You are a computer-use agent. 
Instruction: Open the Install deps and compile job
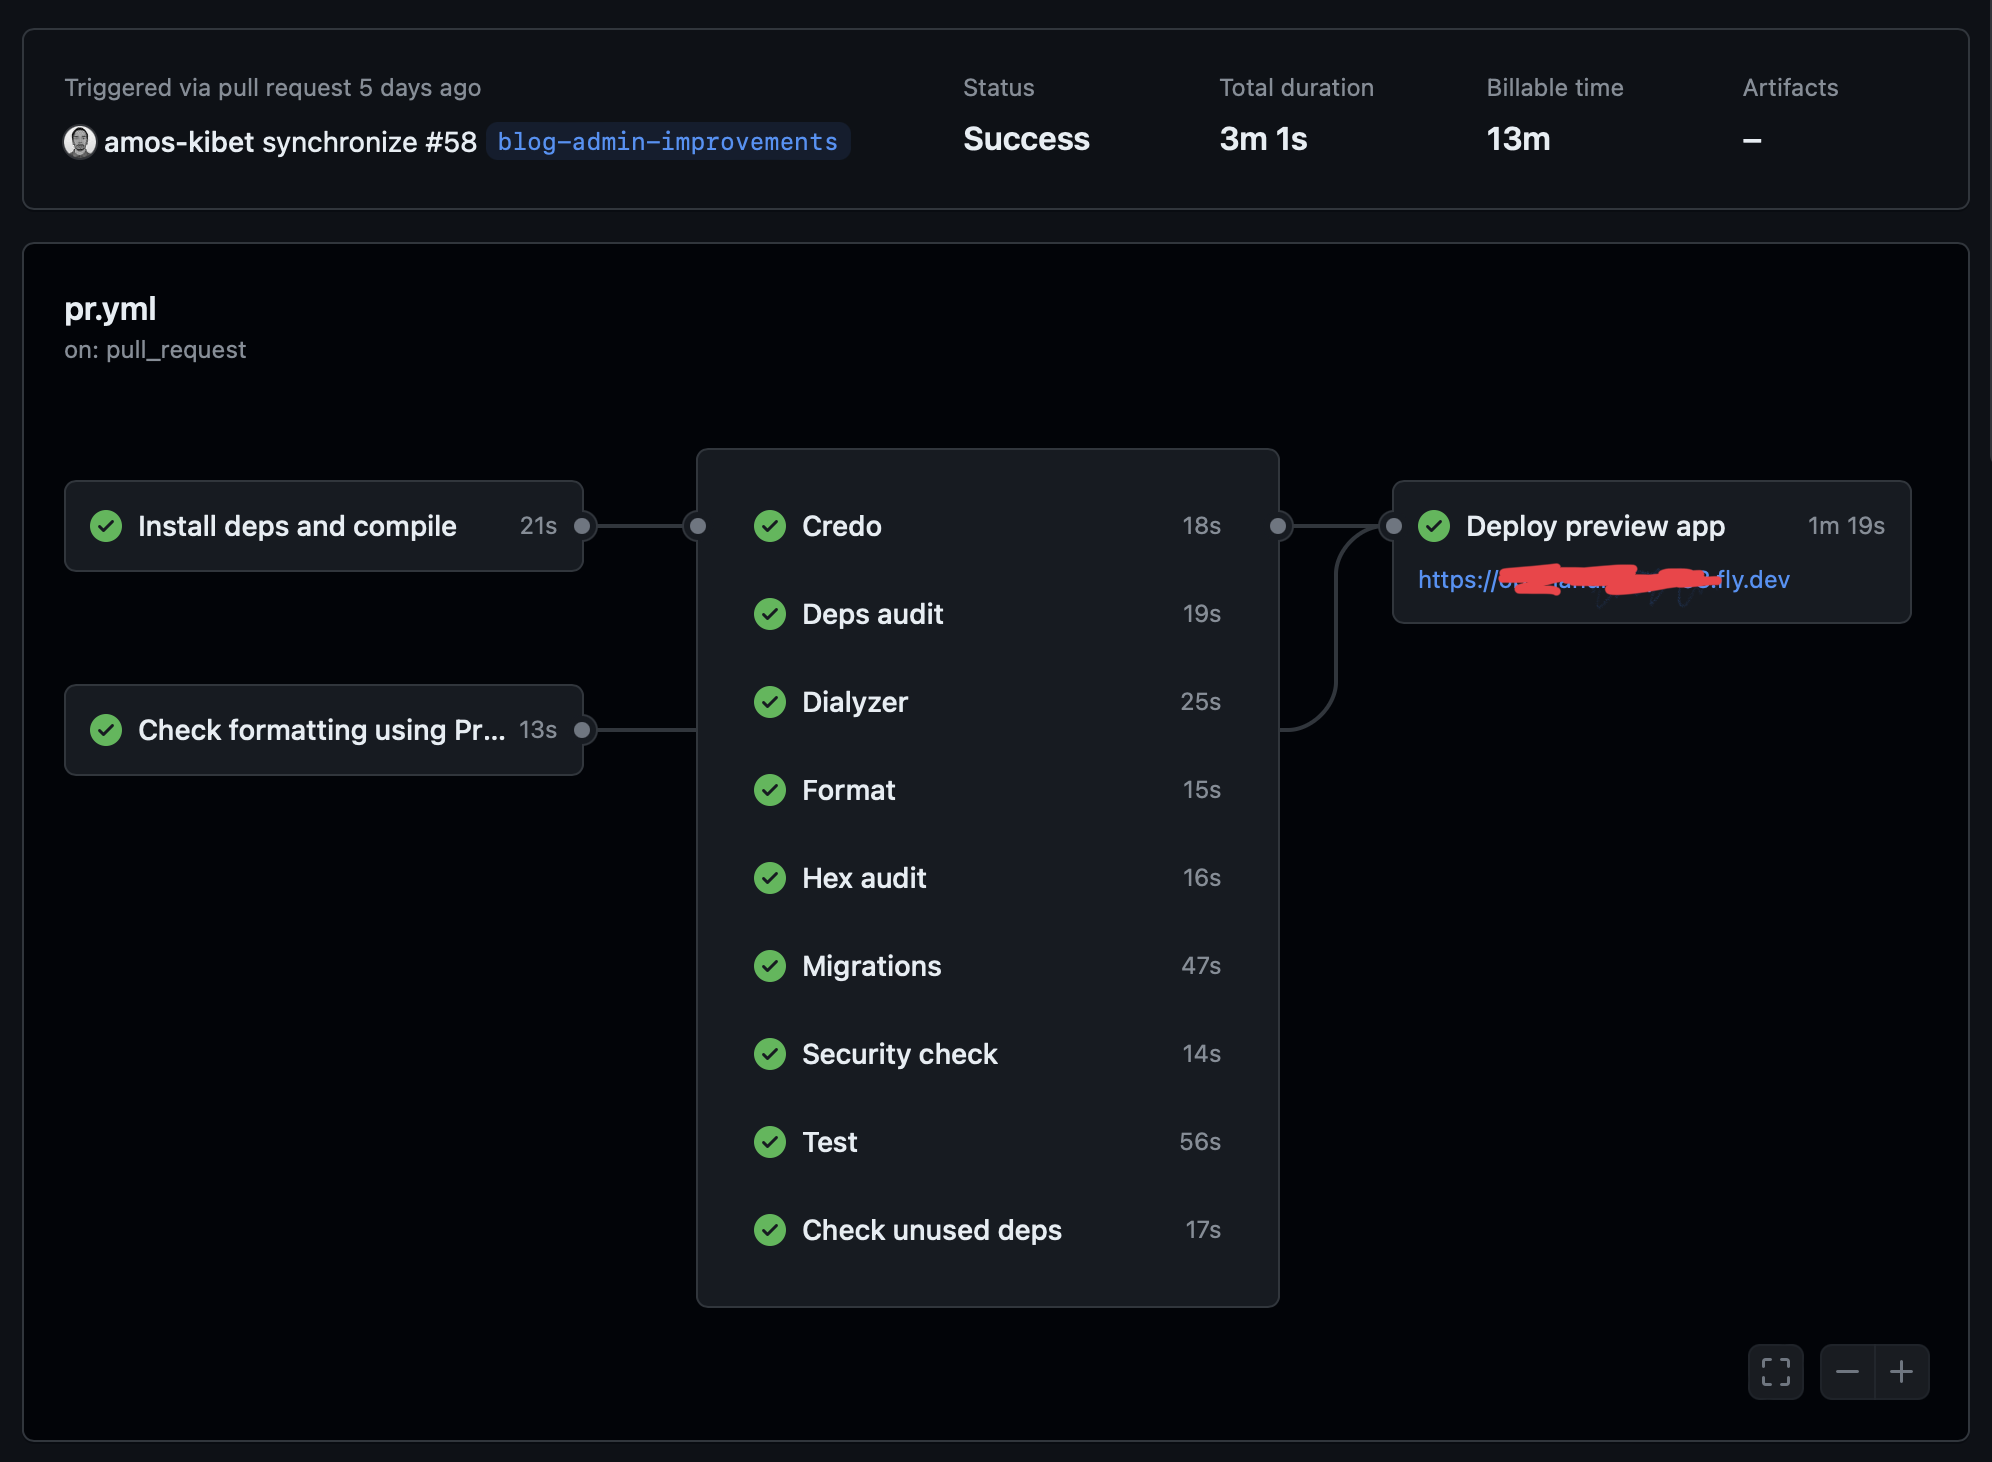click(x=297, y=526)
